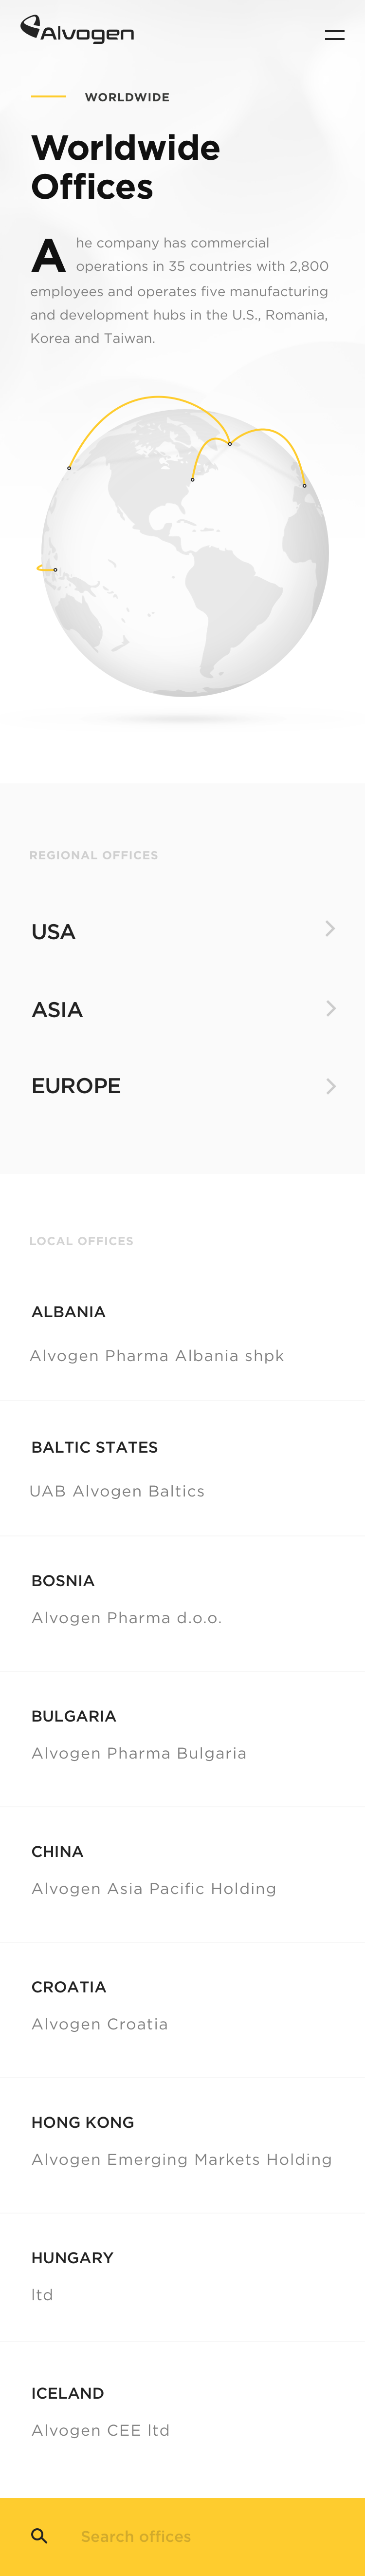Click the search magnifier icon

tap(39, 2535)
